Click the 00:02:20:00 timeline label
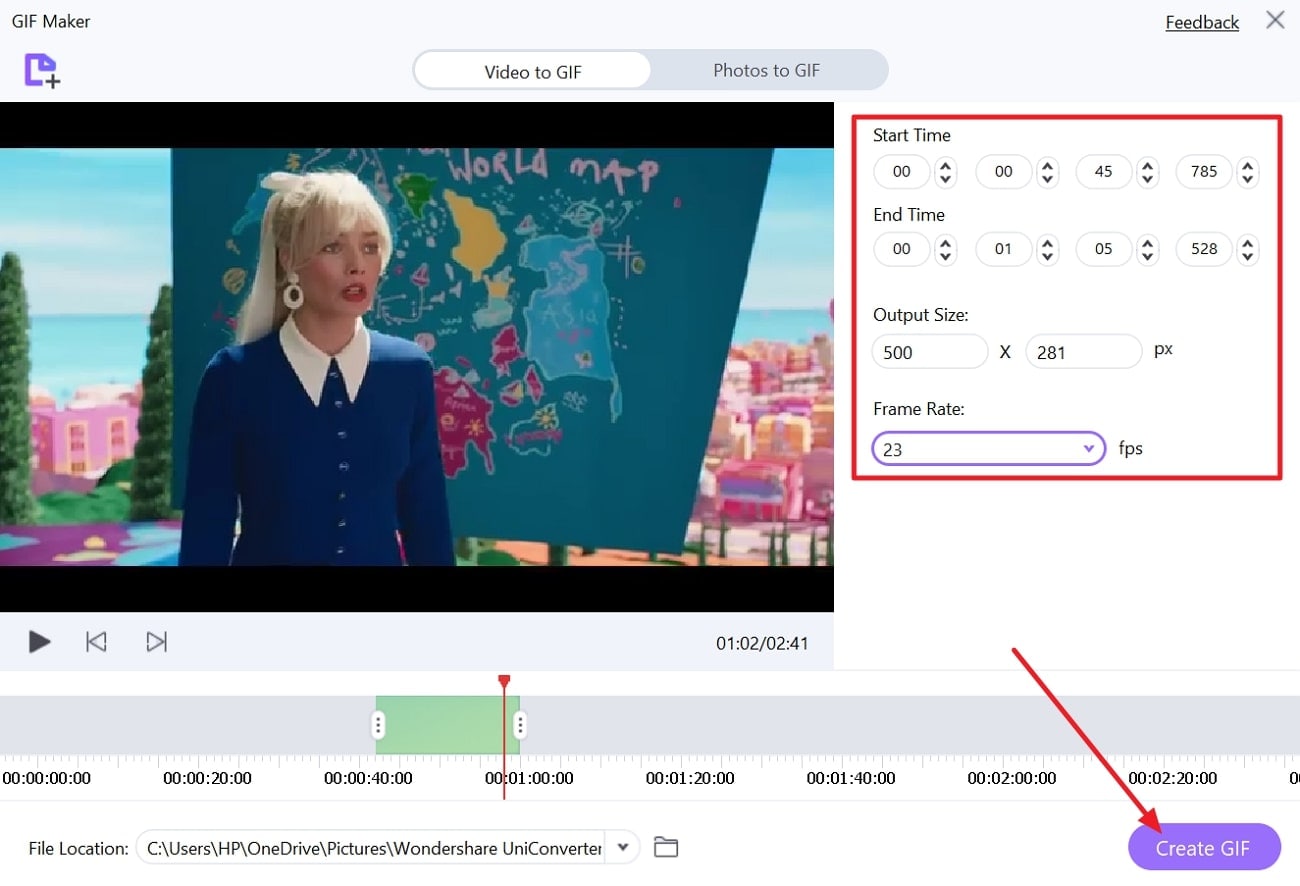The image size is (1300, 886). point(1173,778)
